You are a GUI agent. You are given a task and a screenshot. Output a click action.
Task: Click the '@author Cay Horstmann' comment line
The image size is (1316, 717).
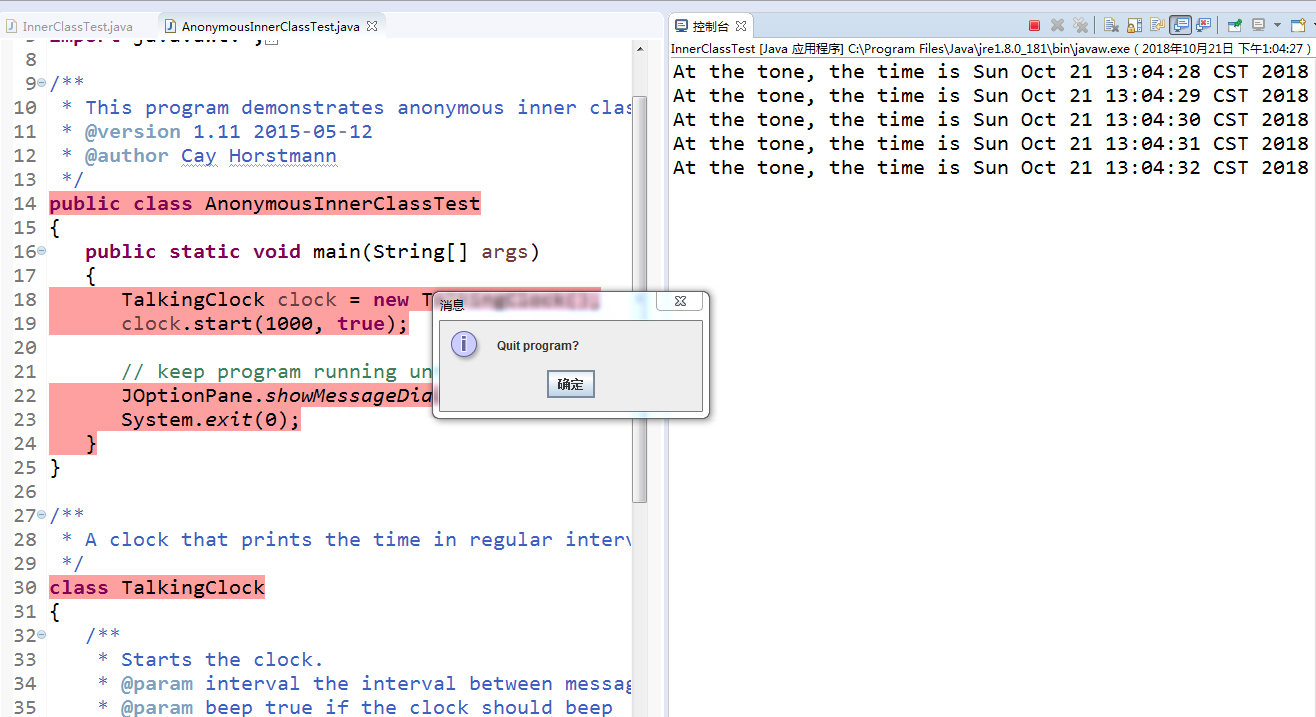(x=198, y=156)
